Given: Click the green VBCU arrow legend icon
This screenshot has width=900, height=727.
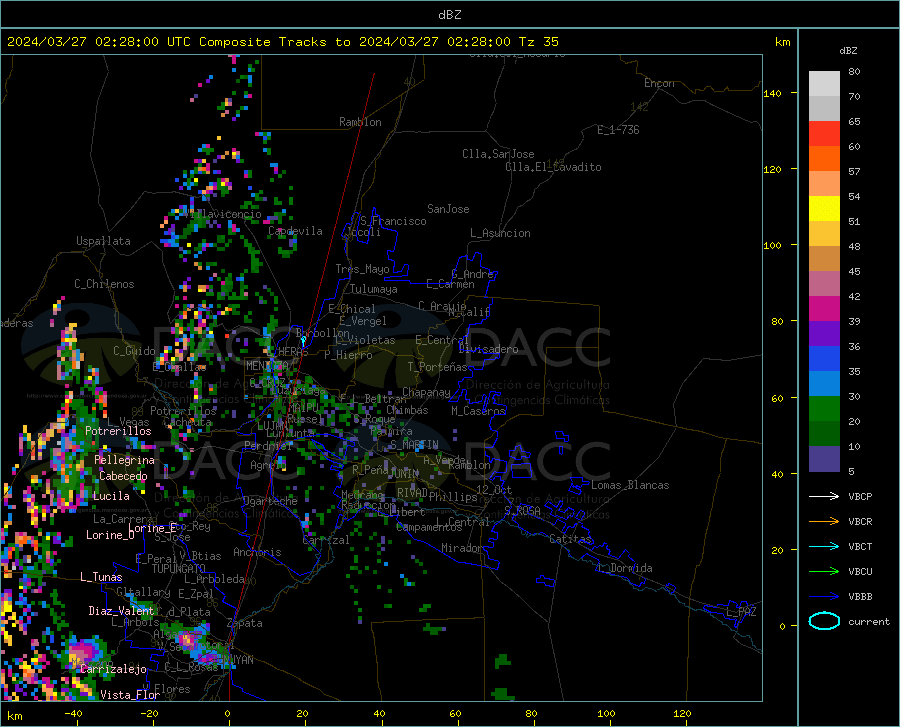Looking at the screenshot, I should 824,572.
